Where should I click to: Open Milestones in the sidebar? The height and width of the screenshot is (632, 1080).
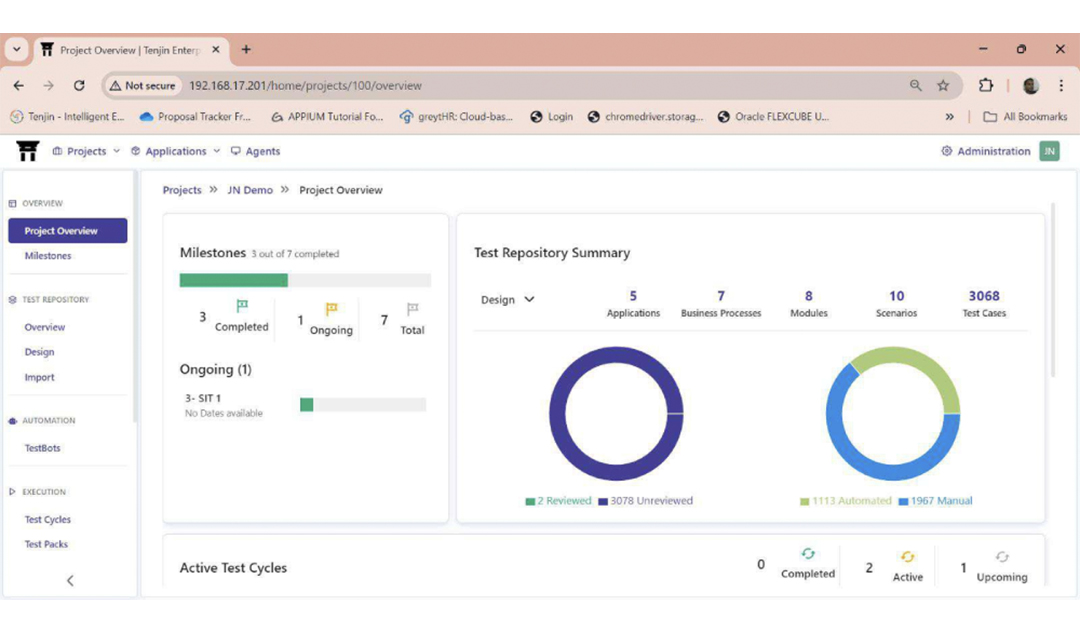coord(48,255)
